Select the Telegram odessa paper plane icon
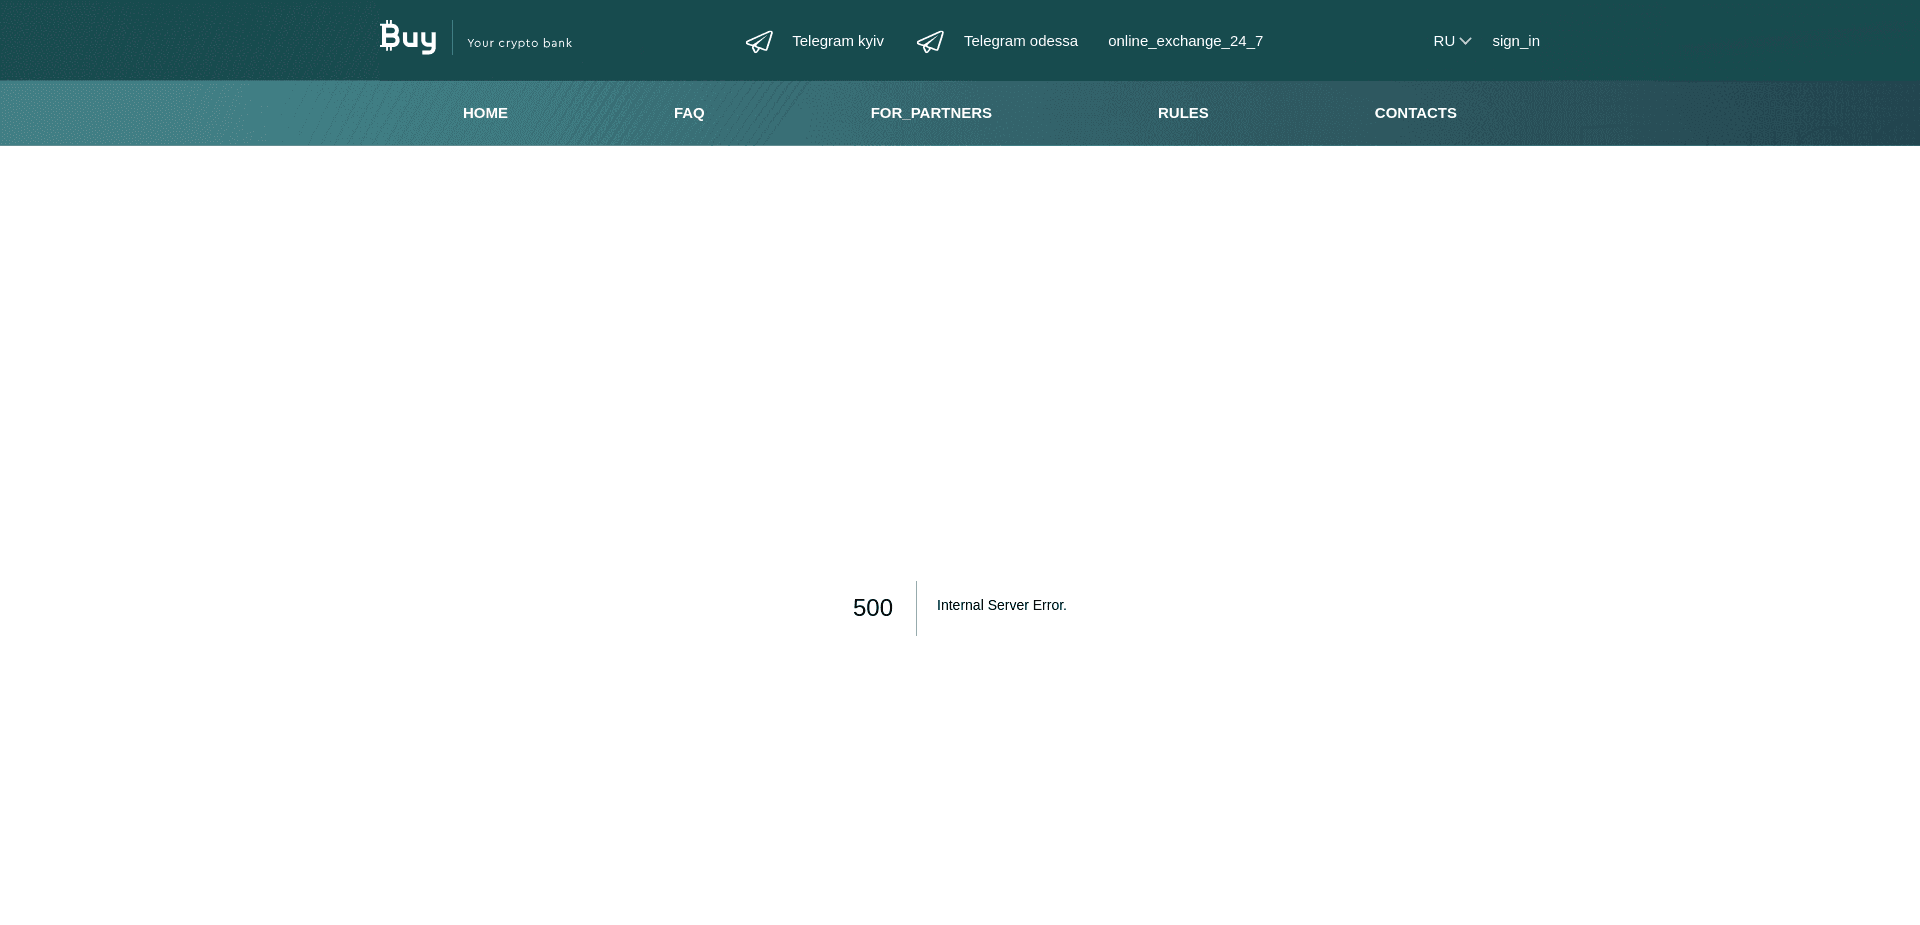Screen dimensions: 1920x925 tap(930, 41)
